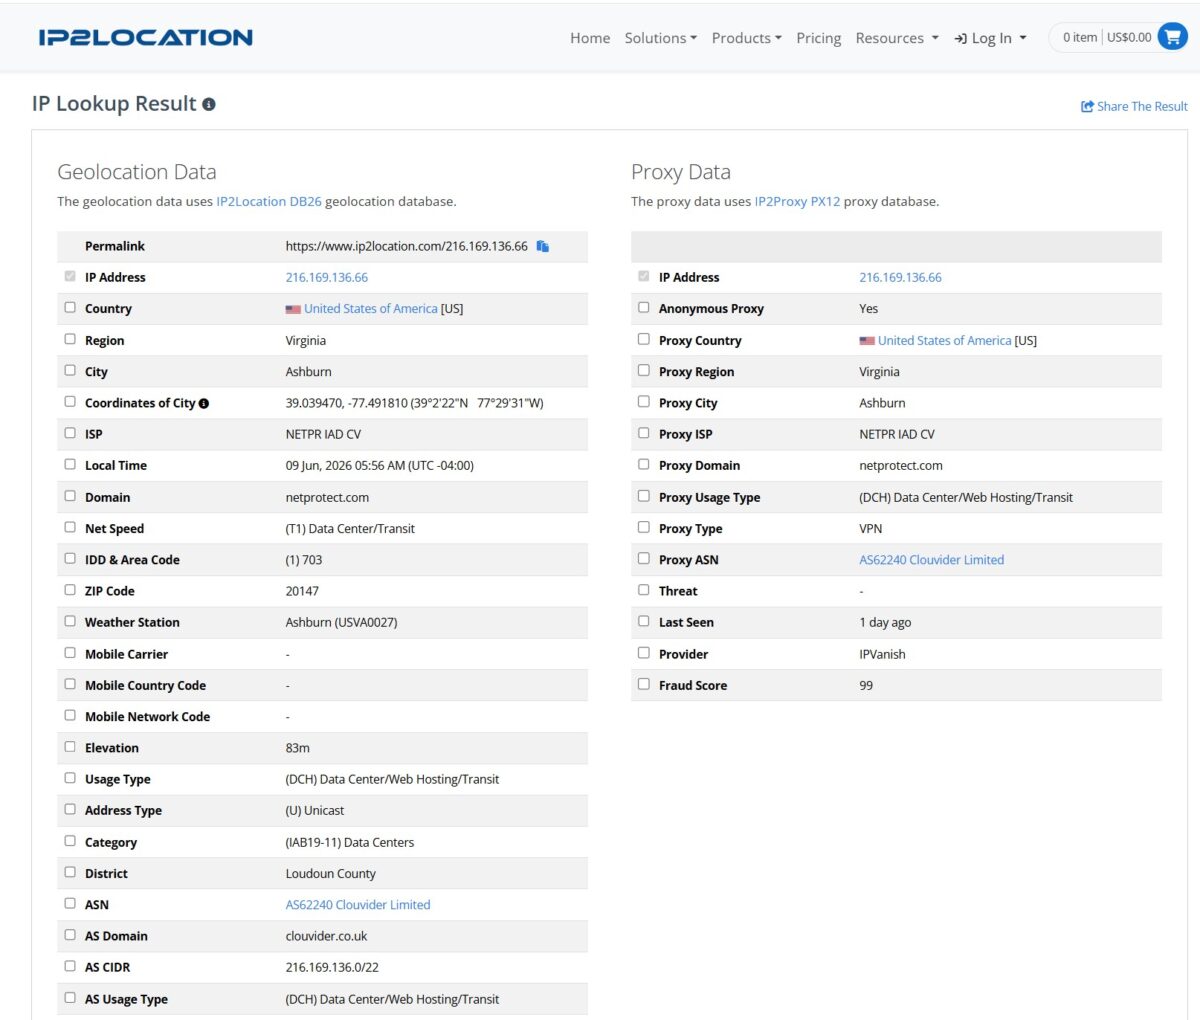Click the Elevation 83m value
The width and height of the screenshot is (1200, 1020).
297,747
